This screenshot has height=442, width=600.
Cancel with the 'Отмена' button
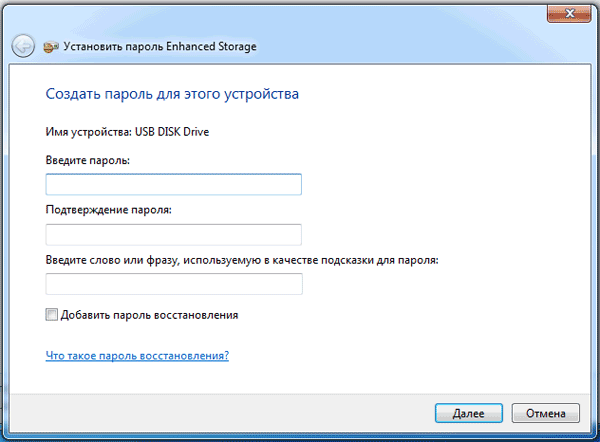pyautogui.click(x=546, y=413)
